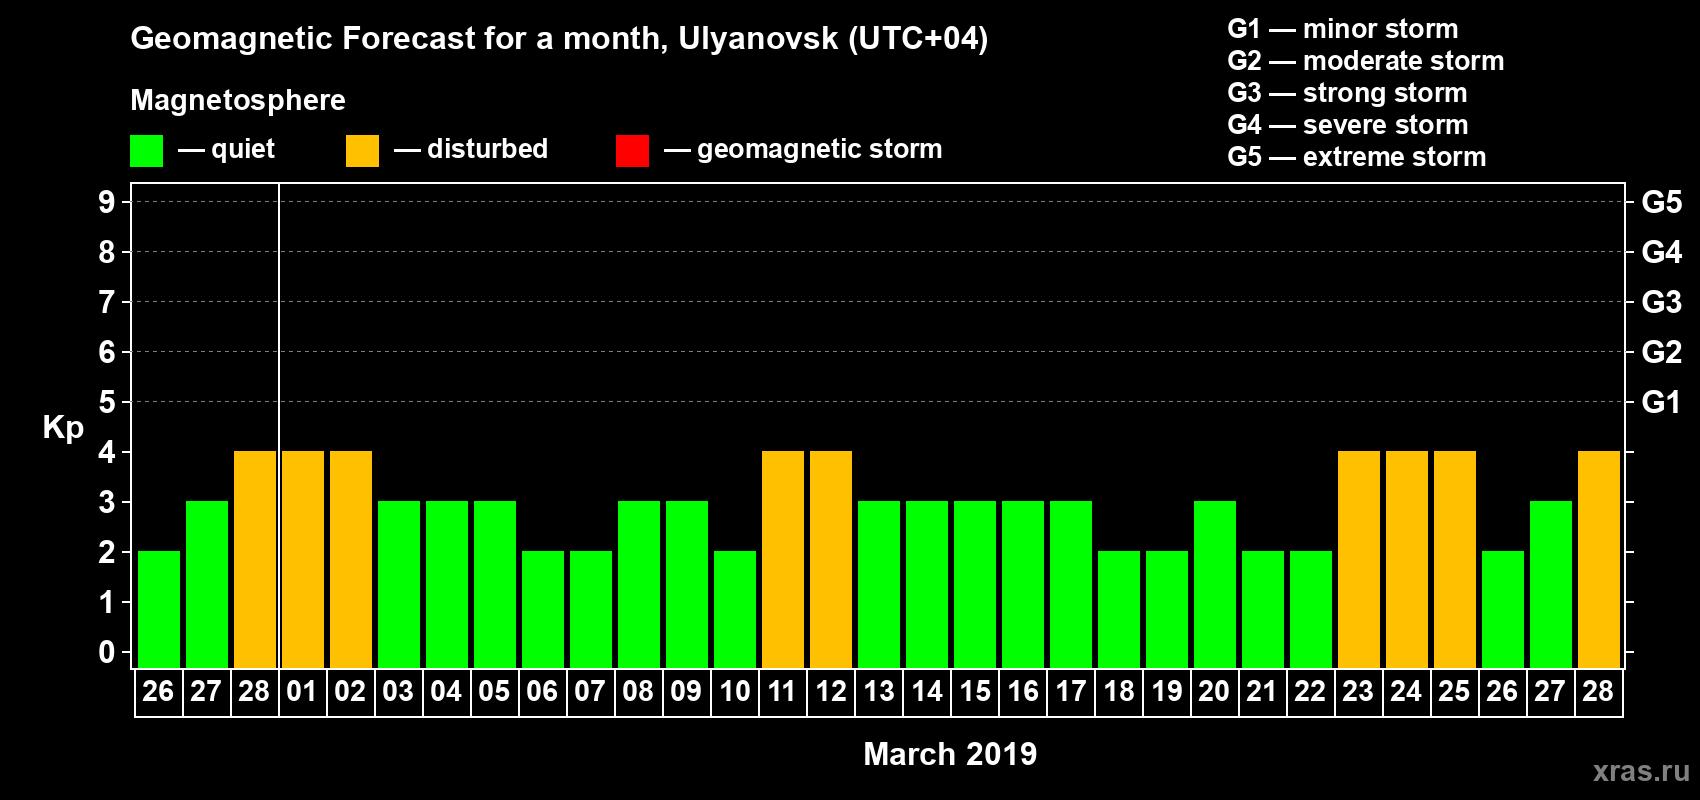The height and width of the screenshot is (800, 1700).
Task: Click the date label 19 on axis
Action: coord(1166,691)
